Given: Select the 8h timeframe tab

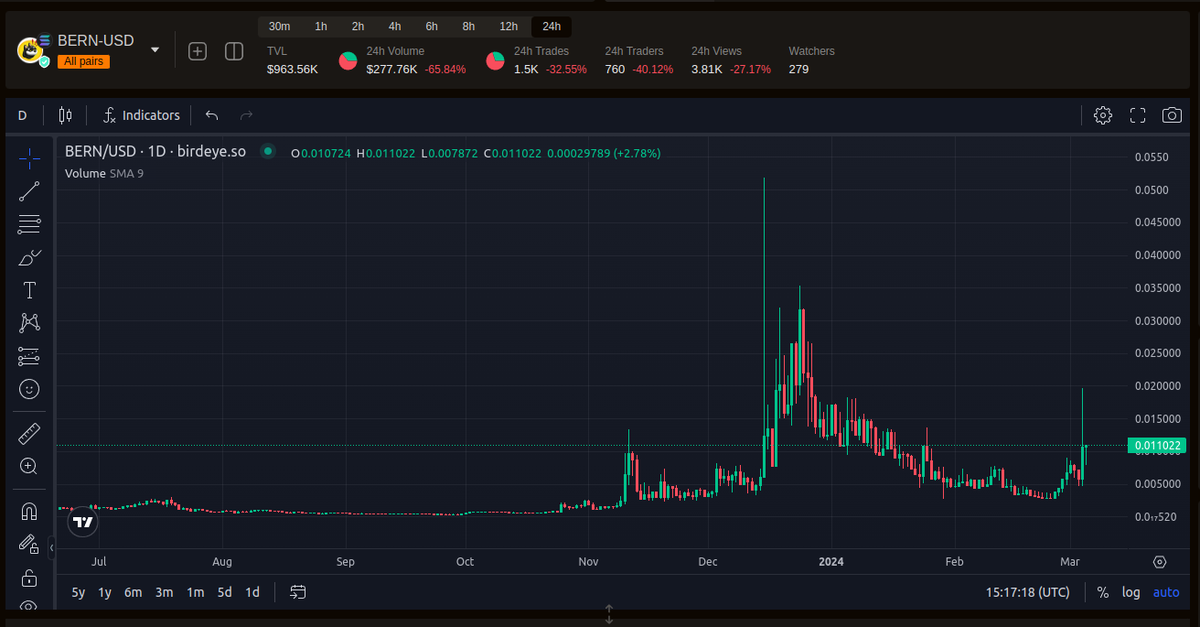Looking at the screenshot, I should (469, 26).
